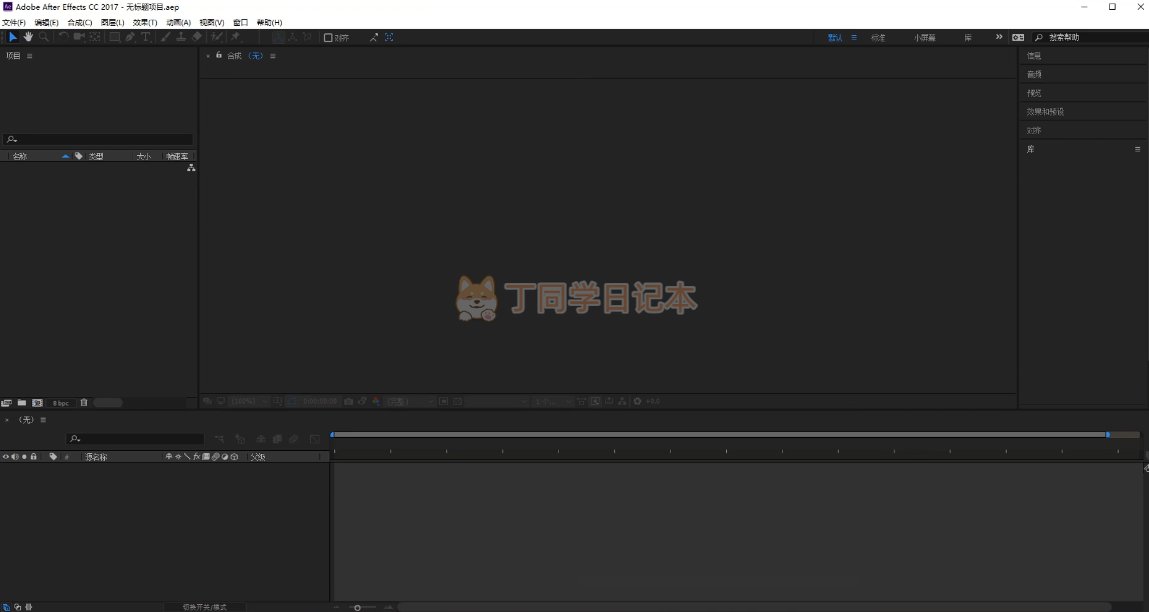Click the interpret footage icon in Project panel
The height and width of the screenshot is (612, 1149).
point(7,403)
